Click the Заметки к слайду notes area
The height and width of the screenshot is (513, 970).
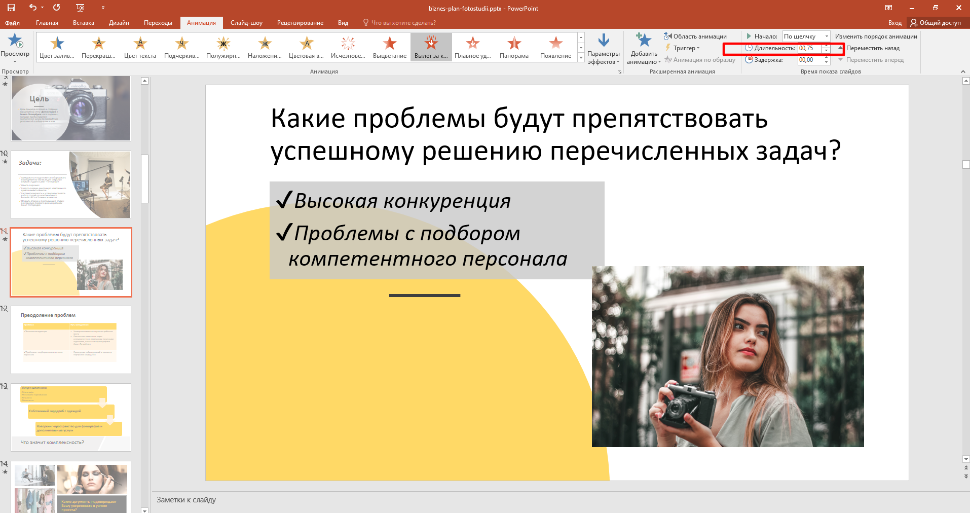[x=186, y=499]
